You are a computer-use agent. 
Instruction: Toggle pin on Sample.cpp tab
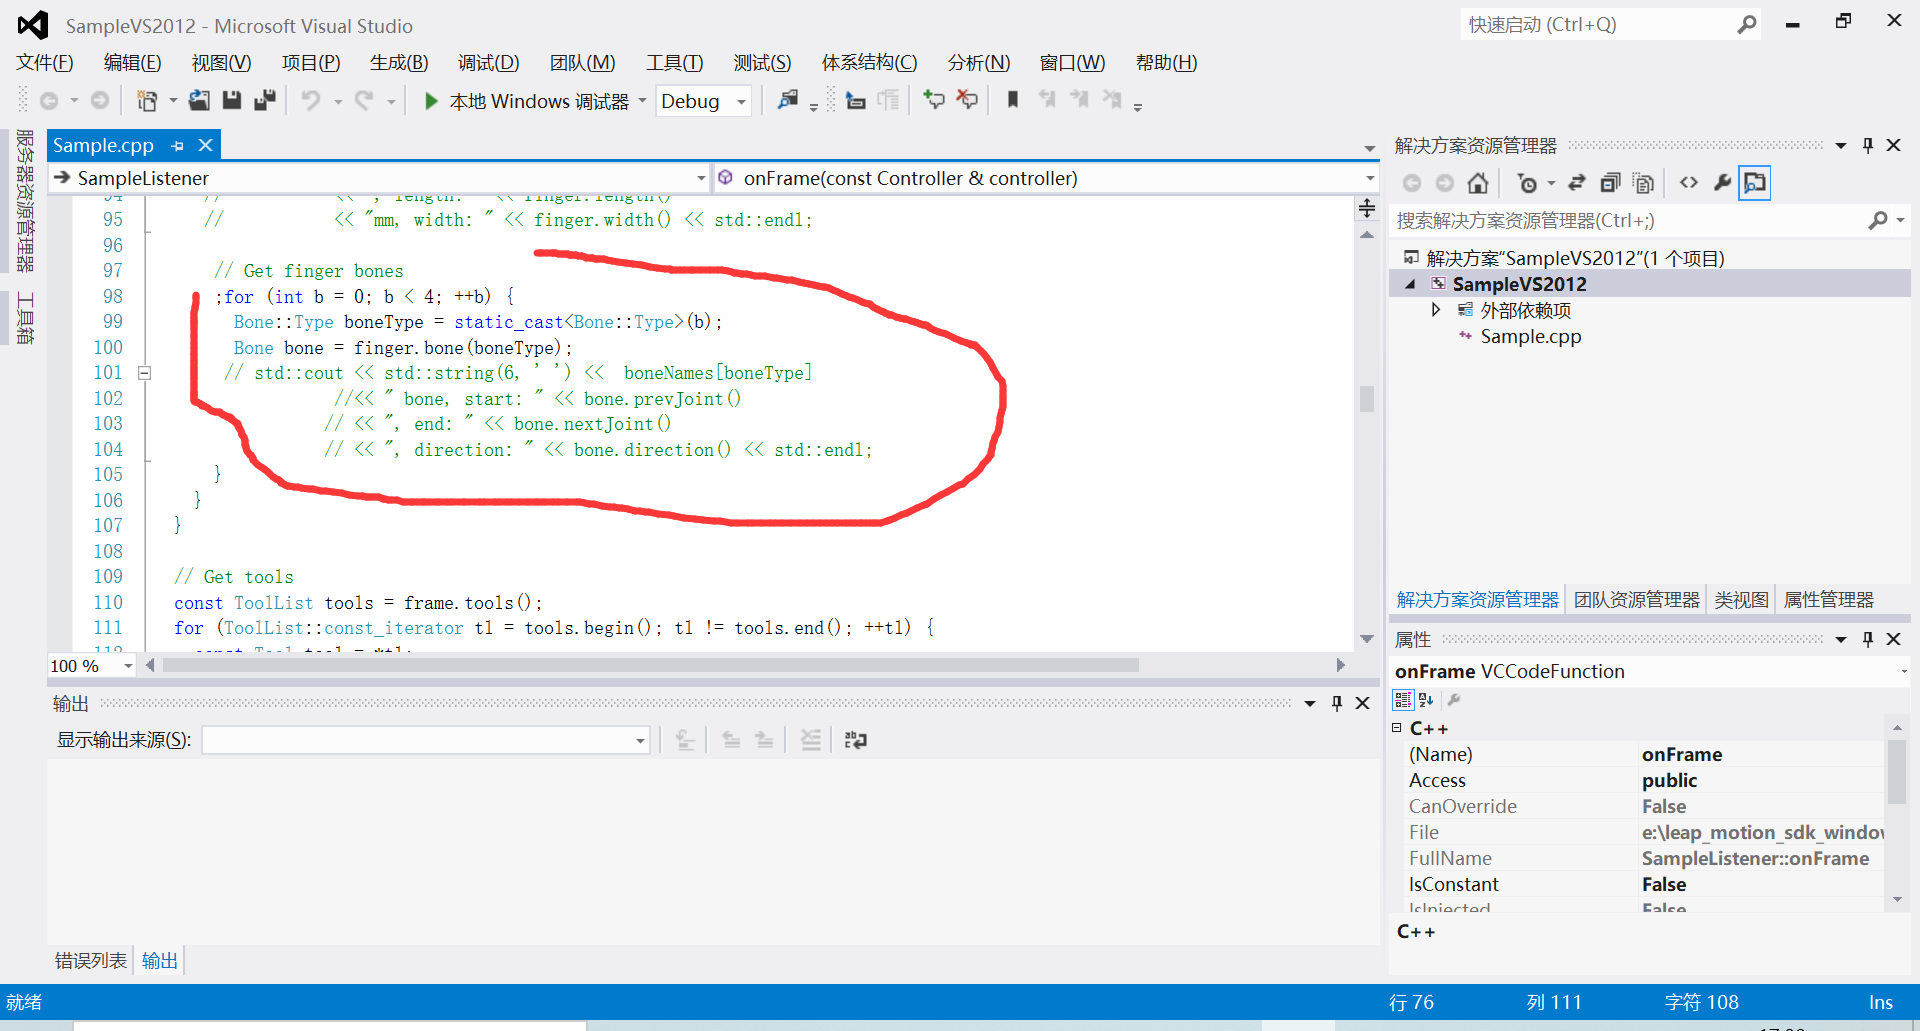pyautogui.click(x=178, y=146)
